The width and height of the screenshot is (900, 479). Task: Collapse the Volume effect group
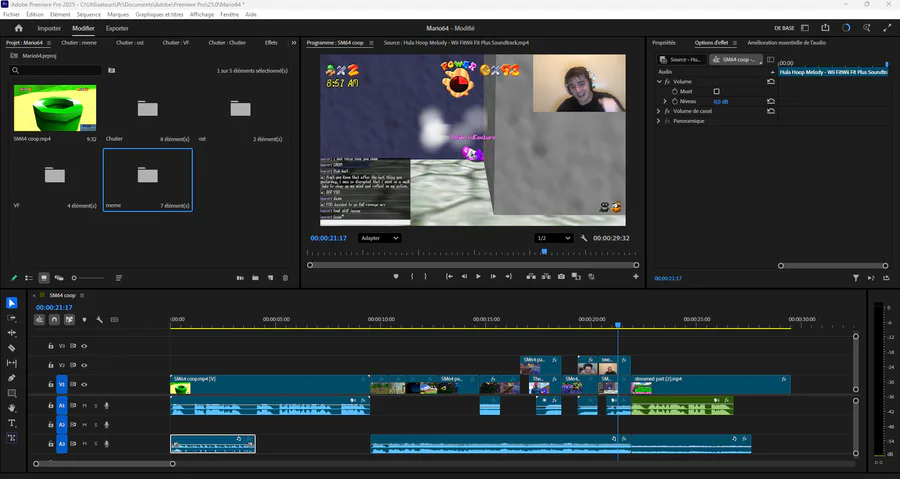[659, 81]
